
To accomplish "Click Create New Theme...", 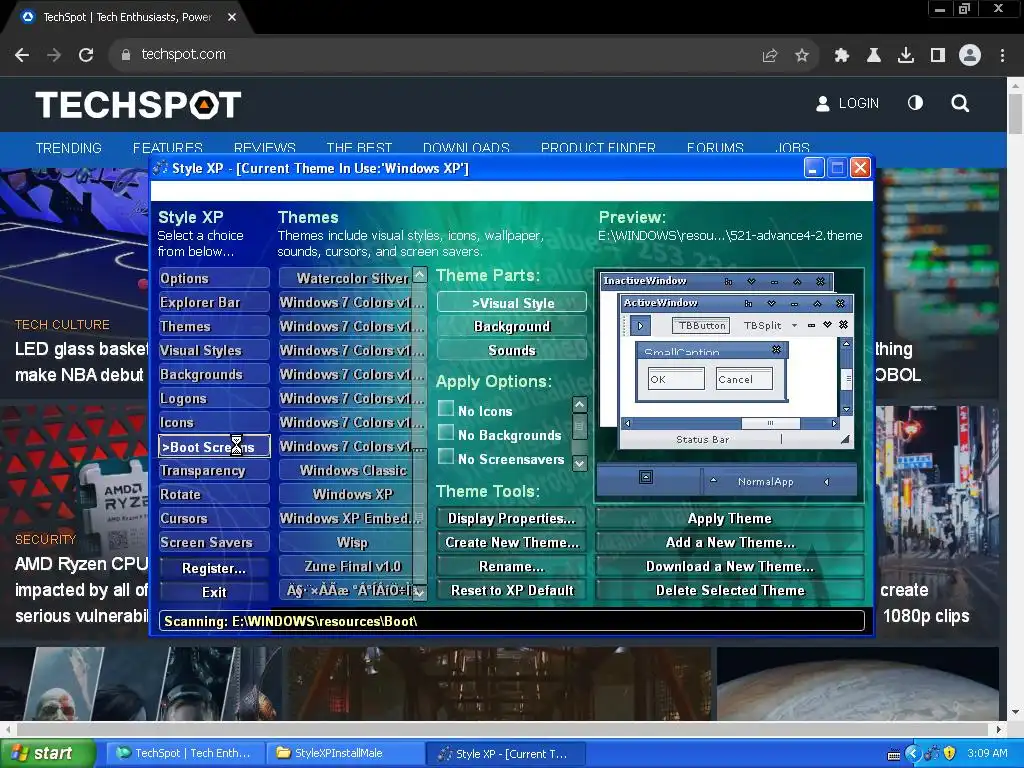I will point(512,543).
